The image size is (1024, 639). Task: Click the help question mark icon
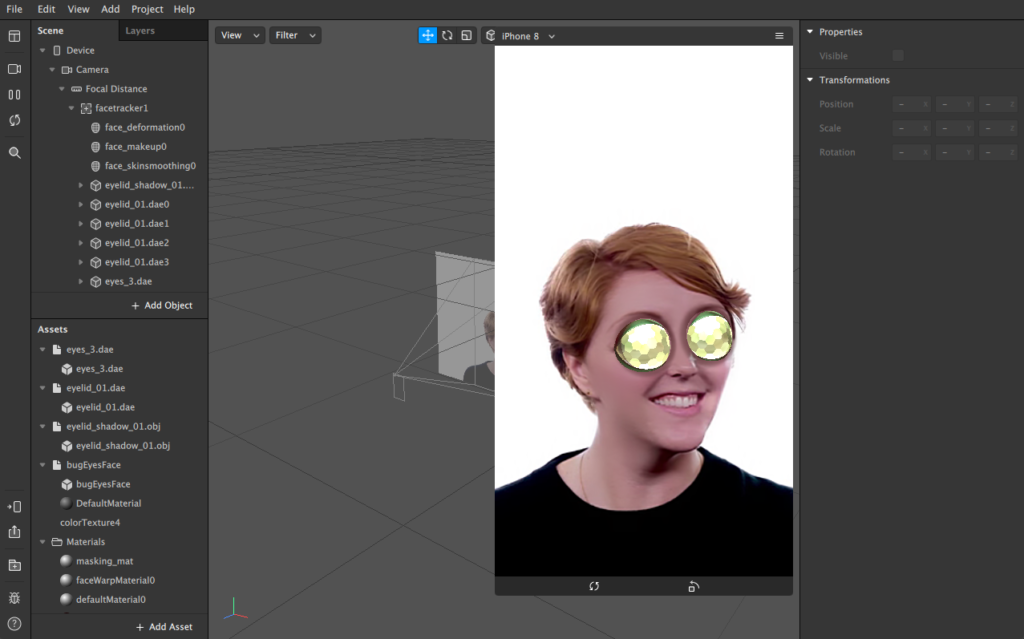[14, 623]
